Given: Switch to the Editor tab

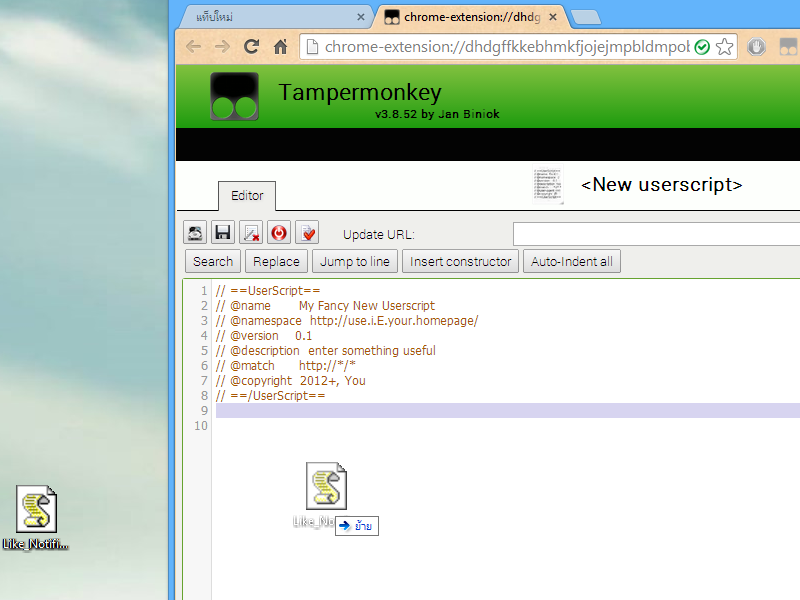Looking at the screenshot, I should pos(247,196).
